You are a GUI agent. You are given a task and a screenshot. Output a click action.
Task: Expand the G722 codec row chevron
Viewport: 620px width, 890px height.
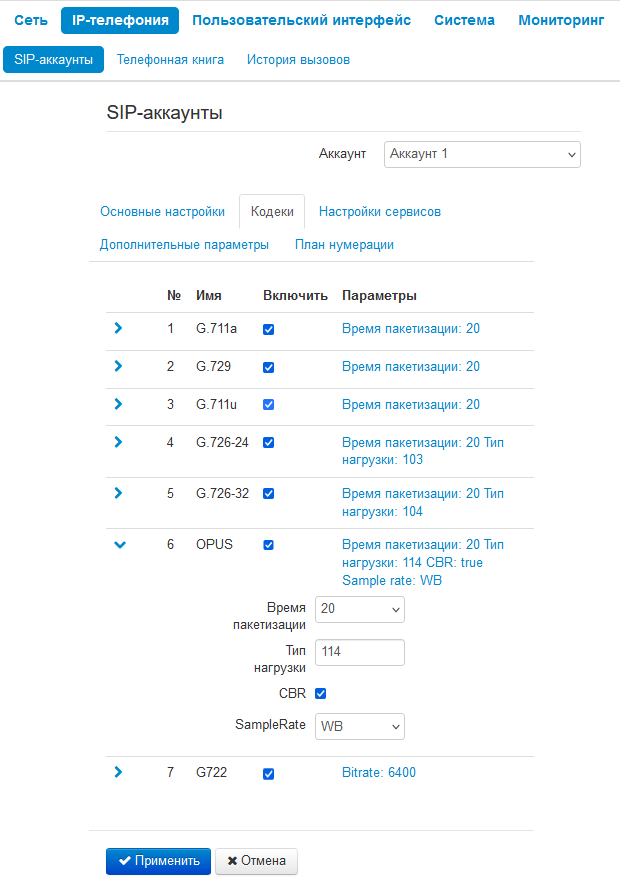pos(118,772)
